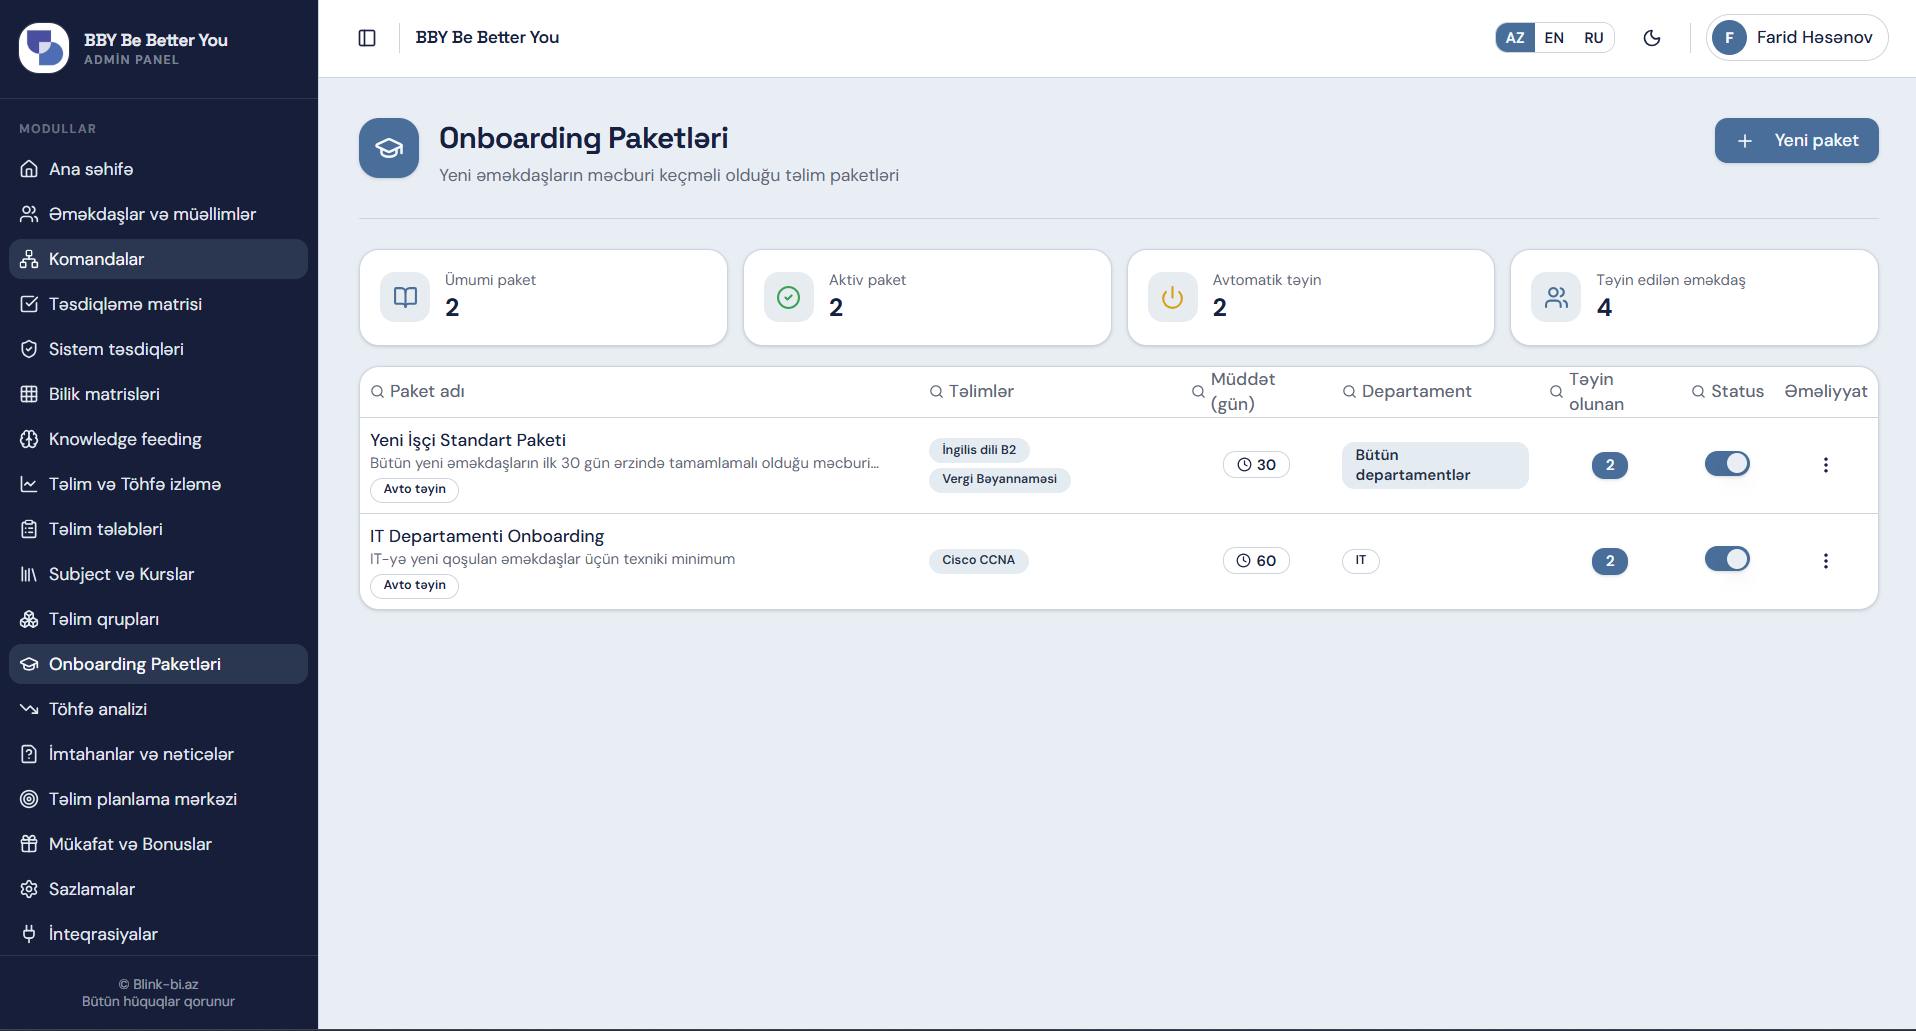
Task: Click the BBY logo in the sidebar
Action: tap(44, 47)
